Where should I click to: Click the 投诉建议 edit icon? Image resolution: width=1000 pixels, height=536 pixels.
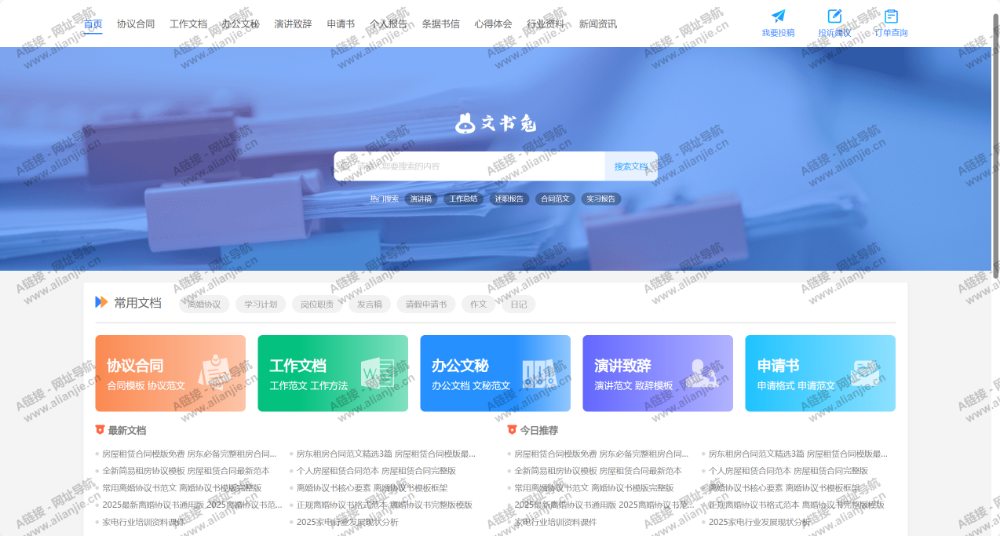tap(835, 16)
